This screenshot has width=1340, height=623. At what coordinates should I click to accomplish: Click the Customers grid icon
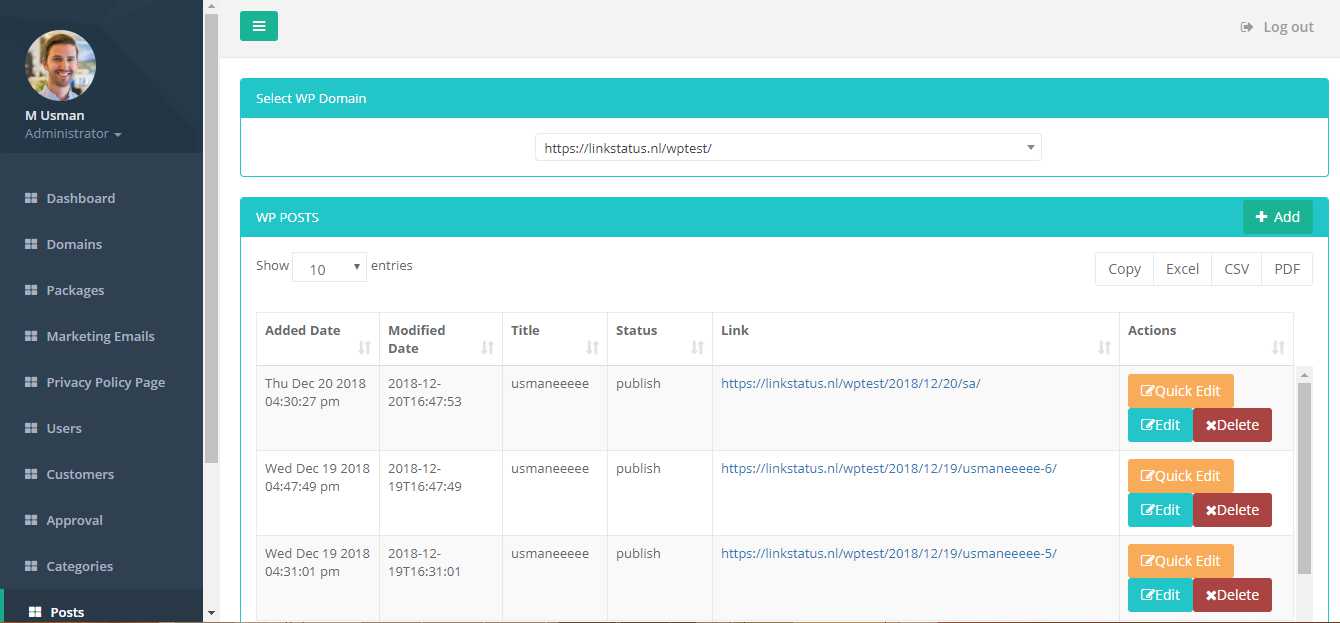click(31, 474)
